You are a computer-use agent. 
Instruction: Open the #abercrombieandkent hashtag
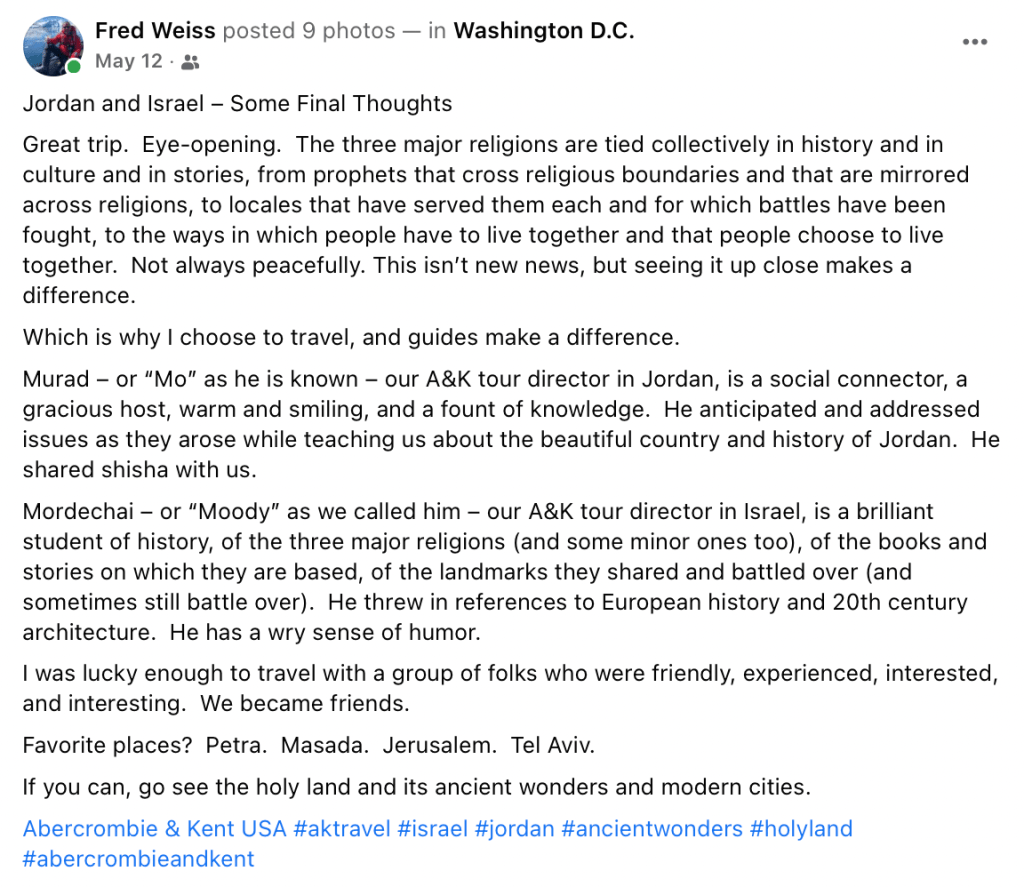139,859
